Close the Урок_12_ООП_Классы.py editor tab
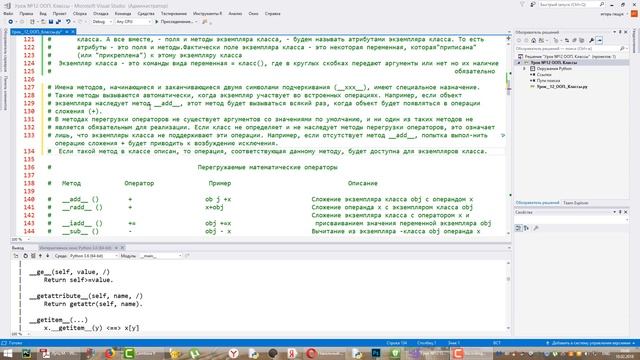 pos(73,31)
